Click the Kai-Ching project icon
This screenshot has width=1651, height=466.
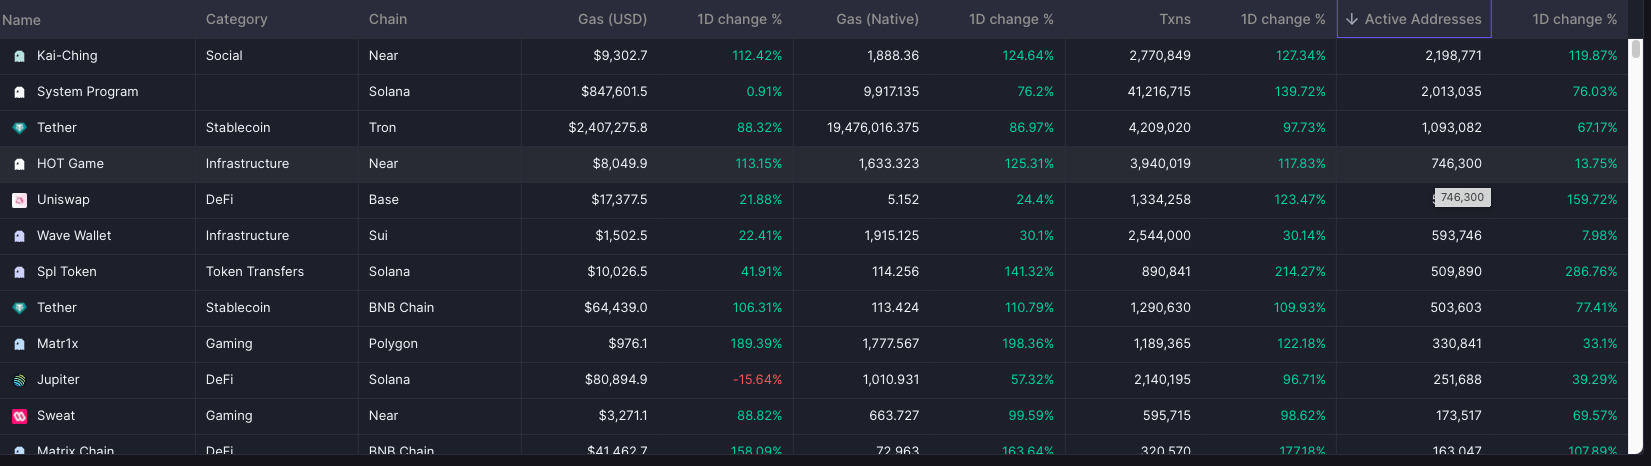[19, 56]
